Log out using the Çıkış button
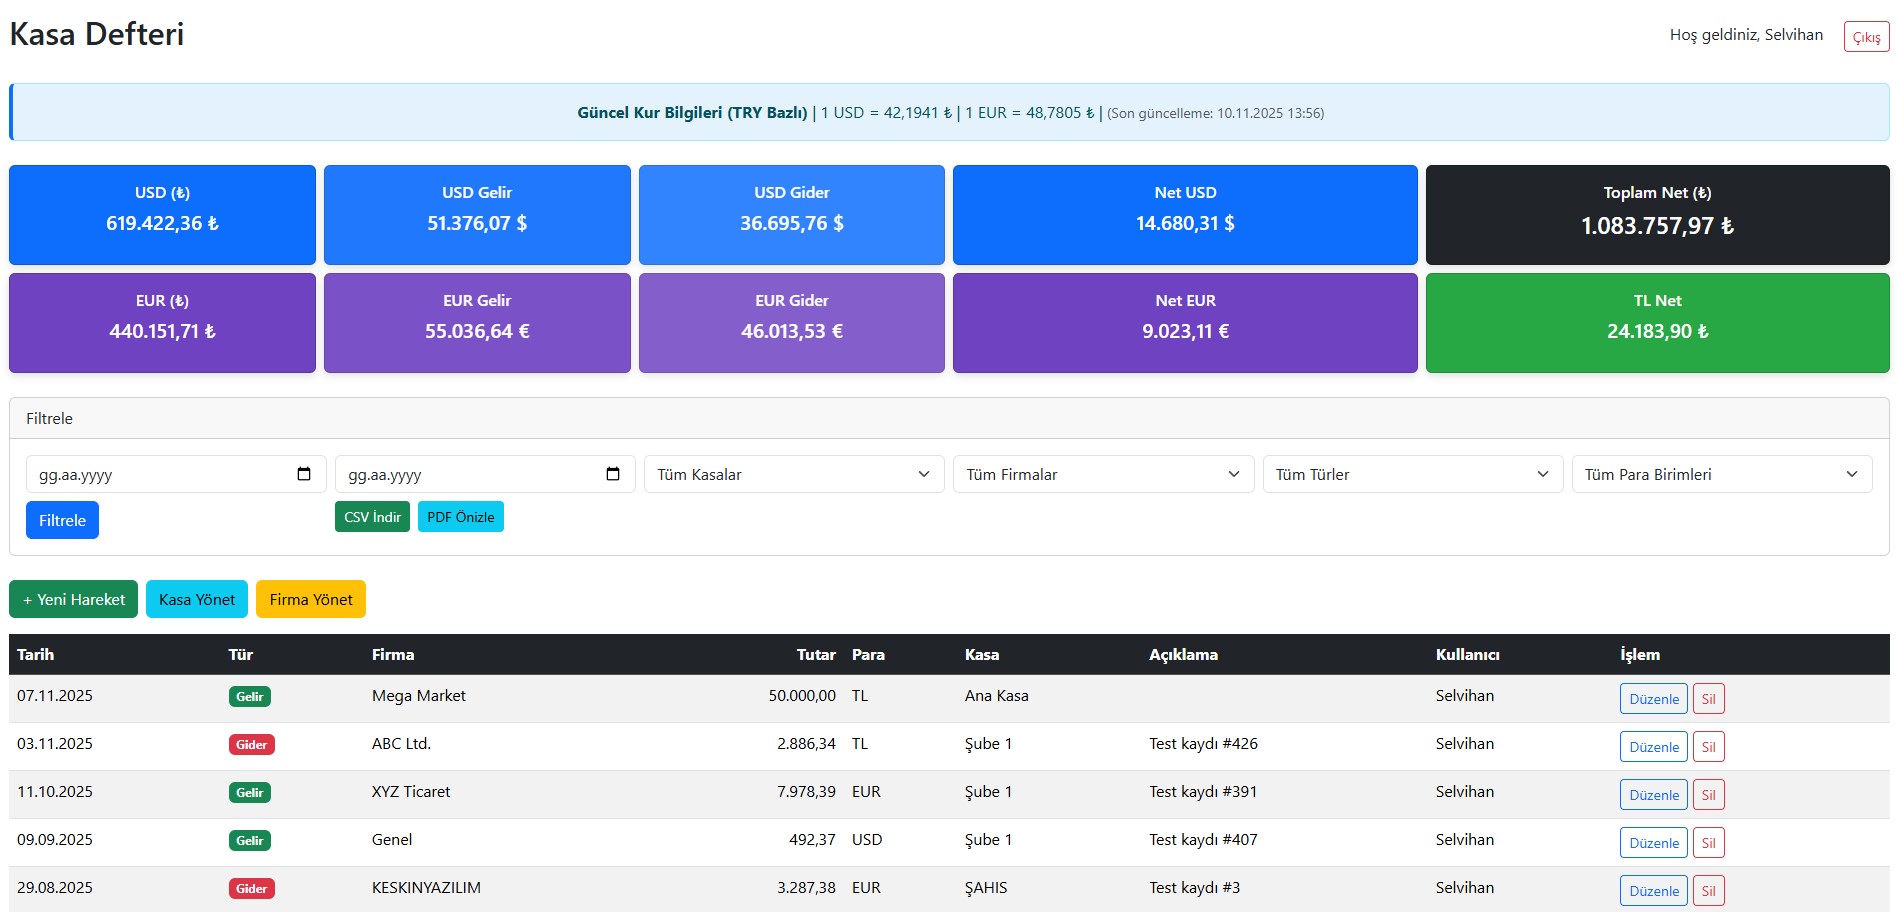Screen dimensions: 1897x912 click(1866, 37)
